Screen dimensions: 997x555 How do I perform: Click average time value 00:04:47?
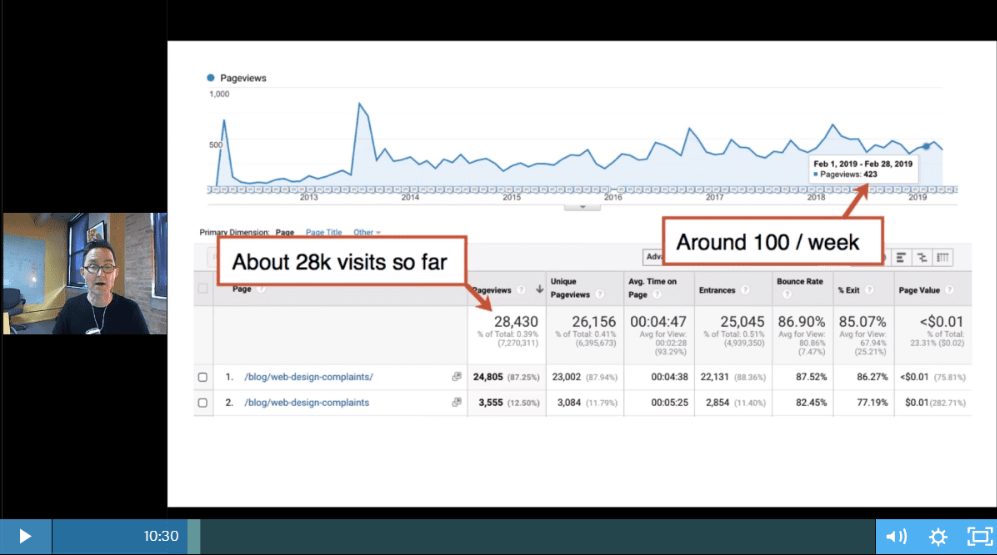click(658, 322)
